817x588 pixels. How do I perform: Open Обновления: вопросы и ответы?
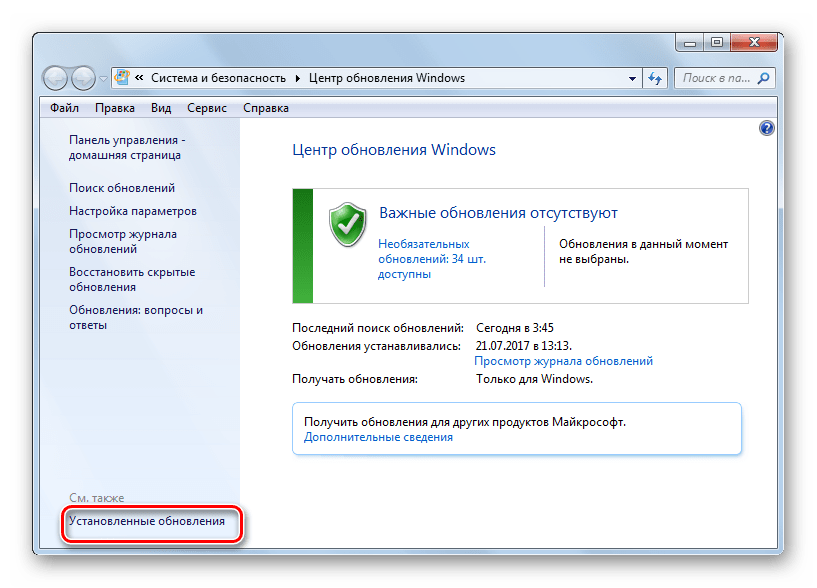[136, 317]
